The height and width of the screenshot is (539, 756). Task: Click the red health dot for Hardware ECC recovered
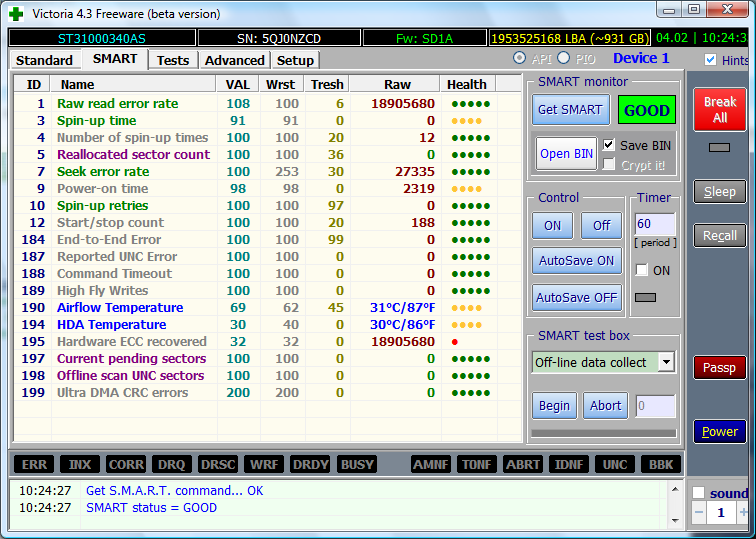[x=455, y=342]
